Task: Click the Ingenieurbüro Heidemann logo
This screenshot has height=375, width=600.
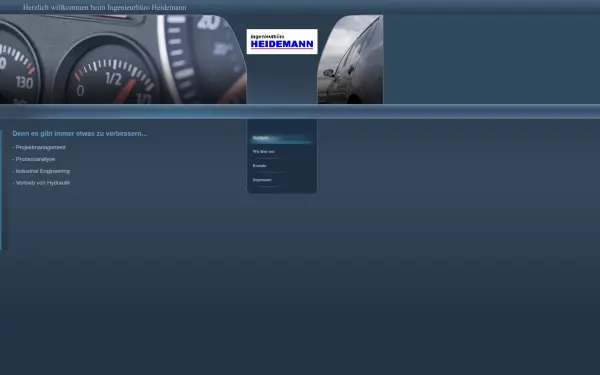Action: point(282,41)
